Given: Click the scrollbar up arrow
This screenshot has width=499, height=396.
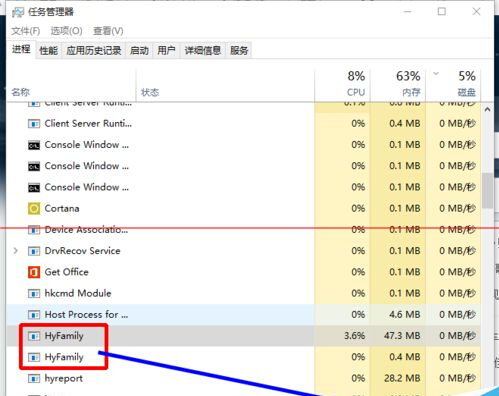Looking at the screenshot, I should point(487,109).
